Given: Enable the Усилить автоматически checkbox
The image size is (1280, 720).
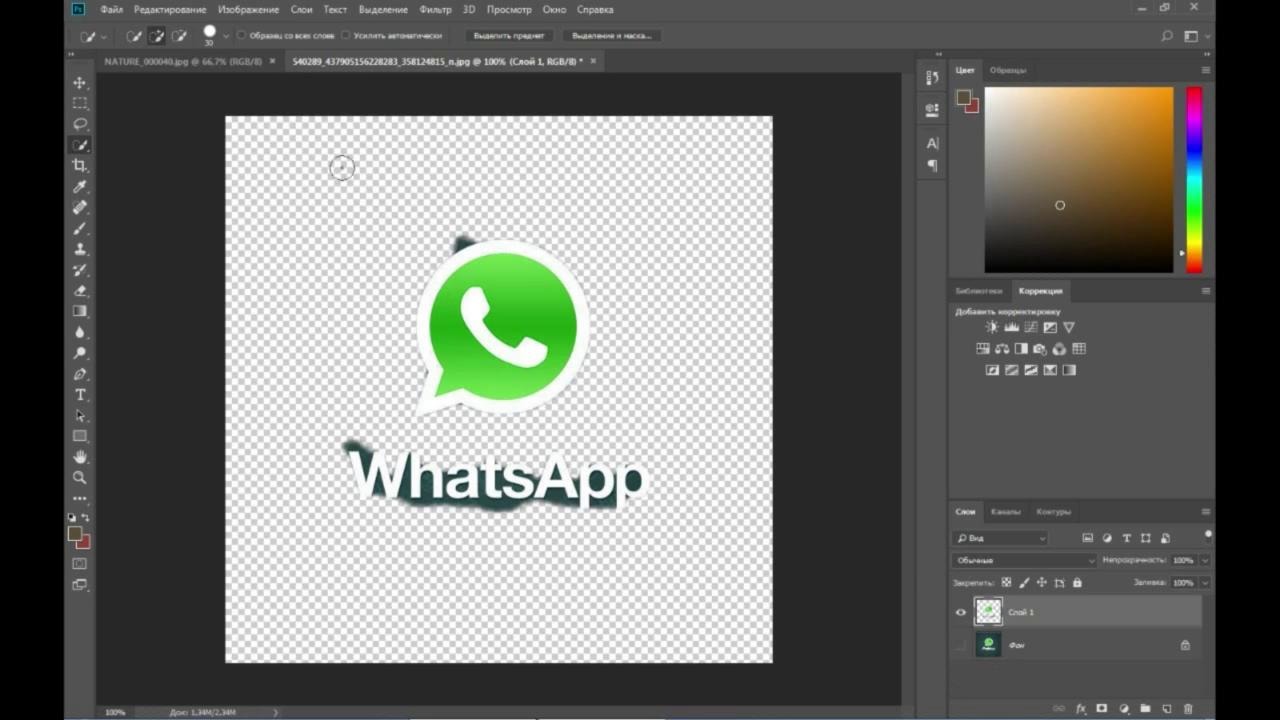Looking at the screenshot, I should (x=346, y=35).
